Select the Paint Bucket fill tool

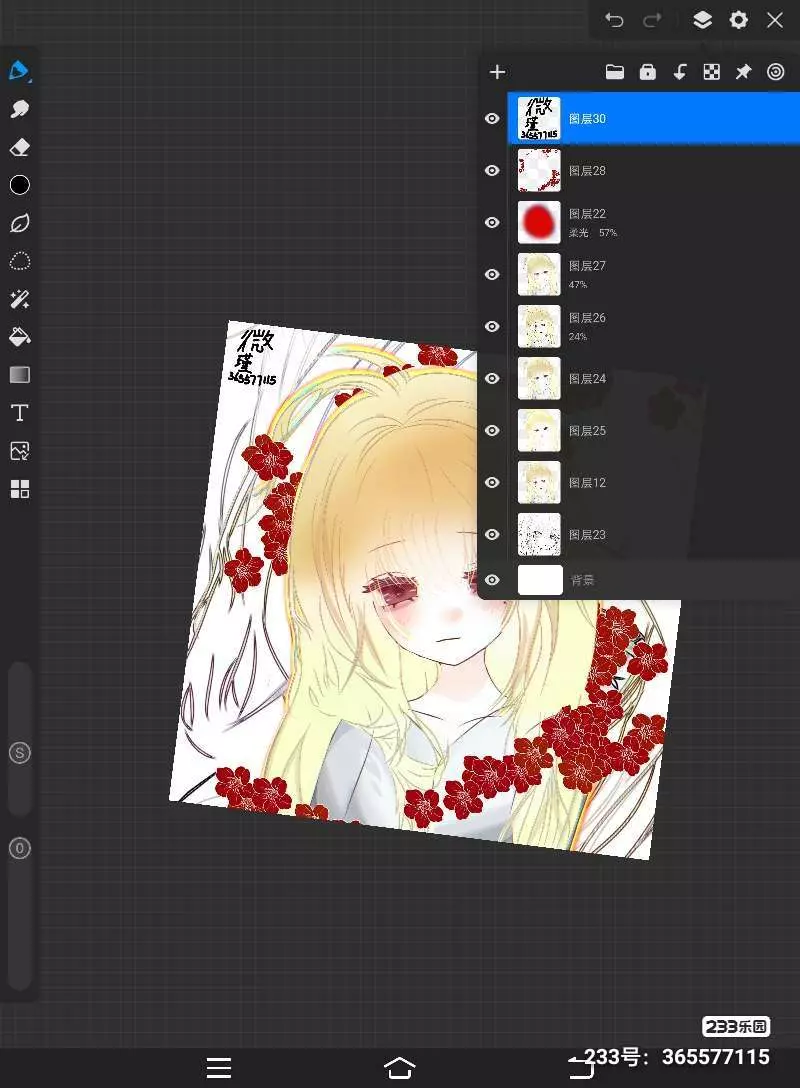coord(20,337)
